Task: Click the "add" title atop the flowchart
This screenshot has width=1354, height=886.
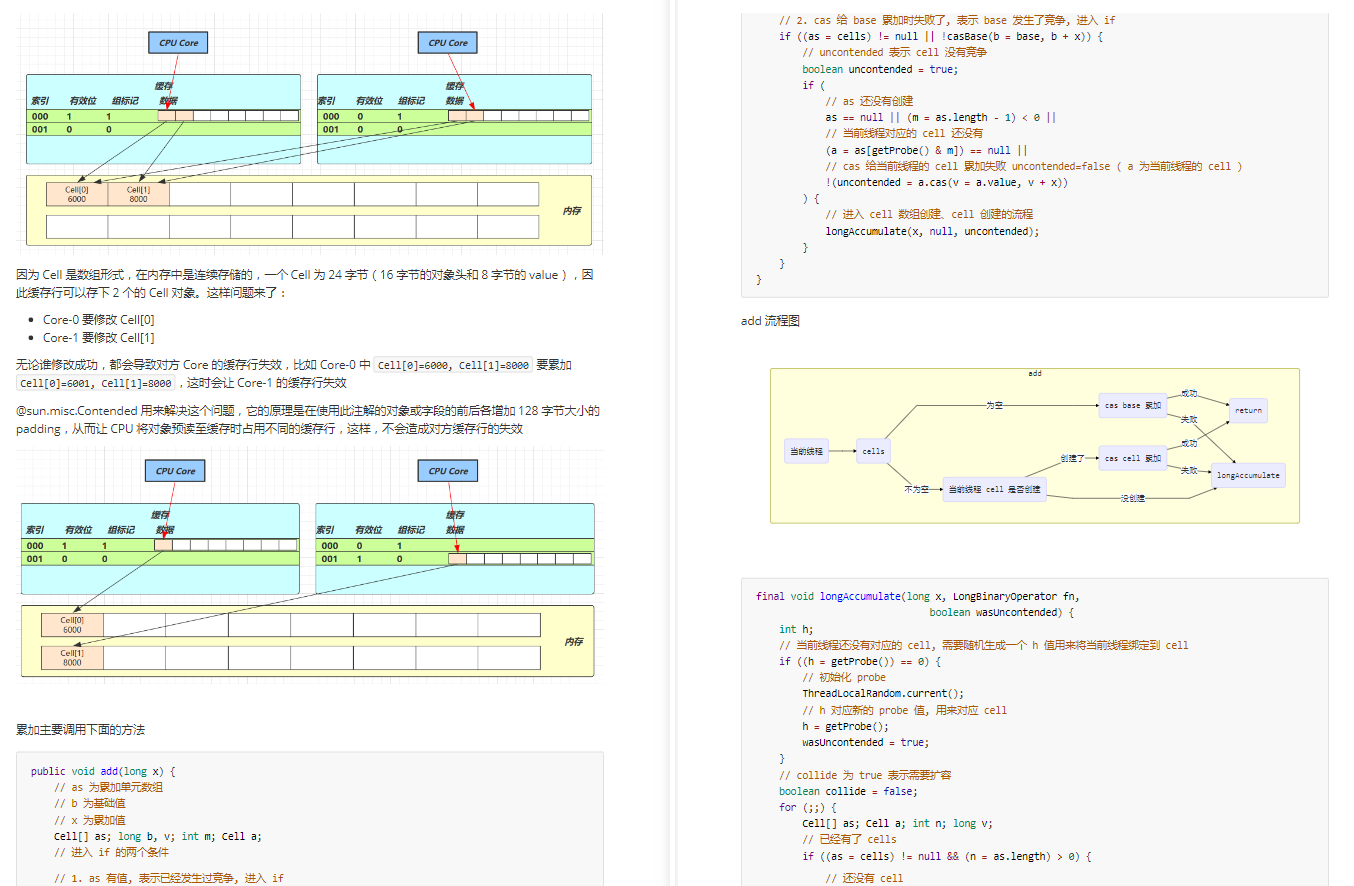Action: click(1034, 373)
